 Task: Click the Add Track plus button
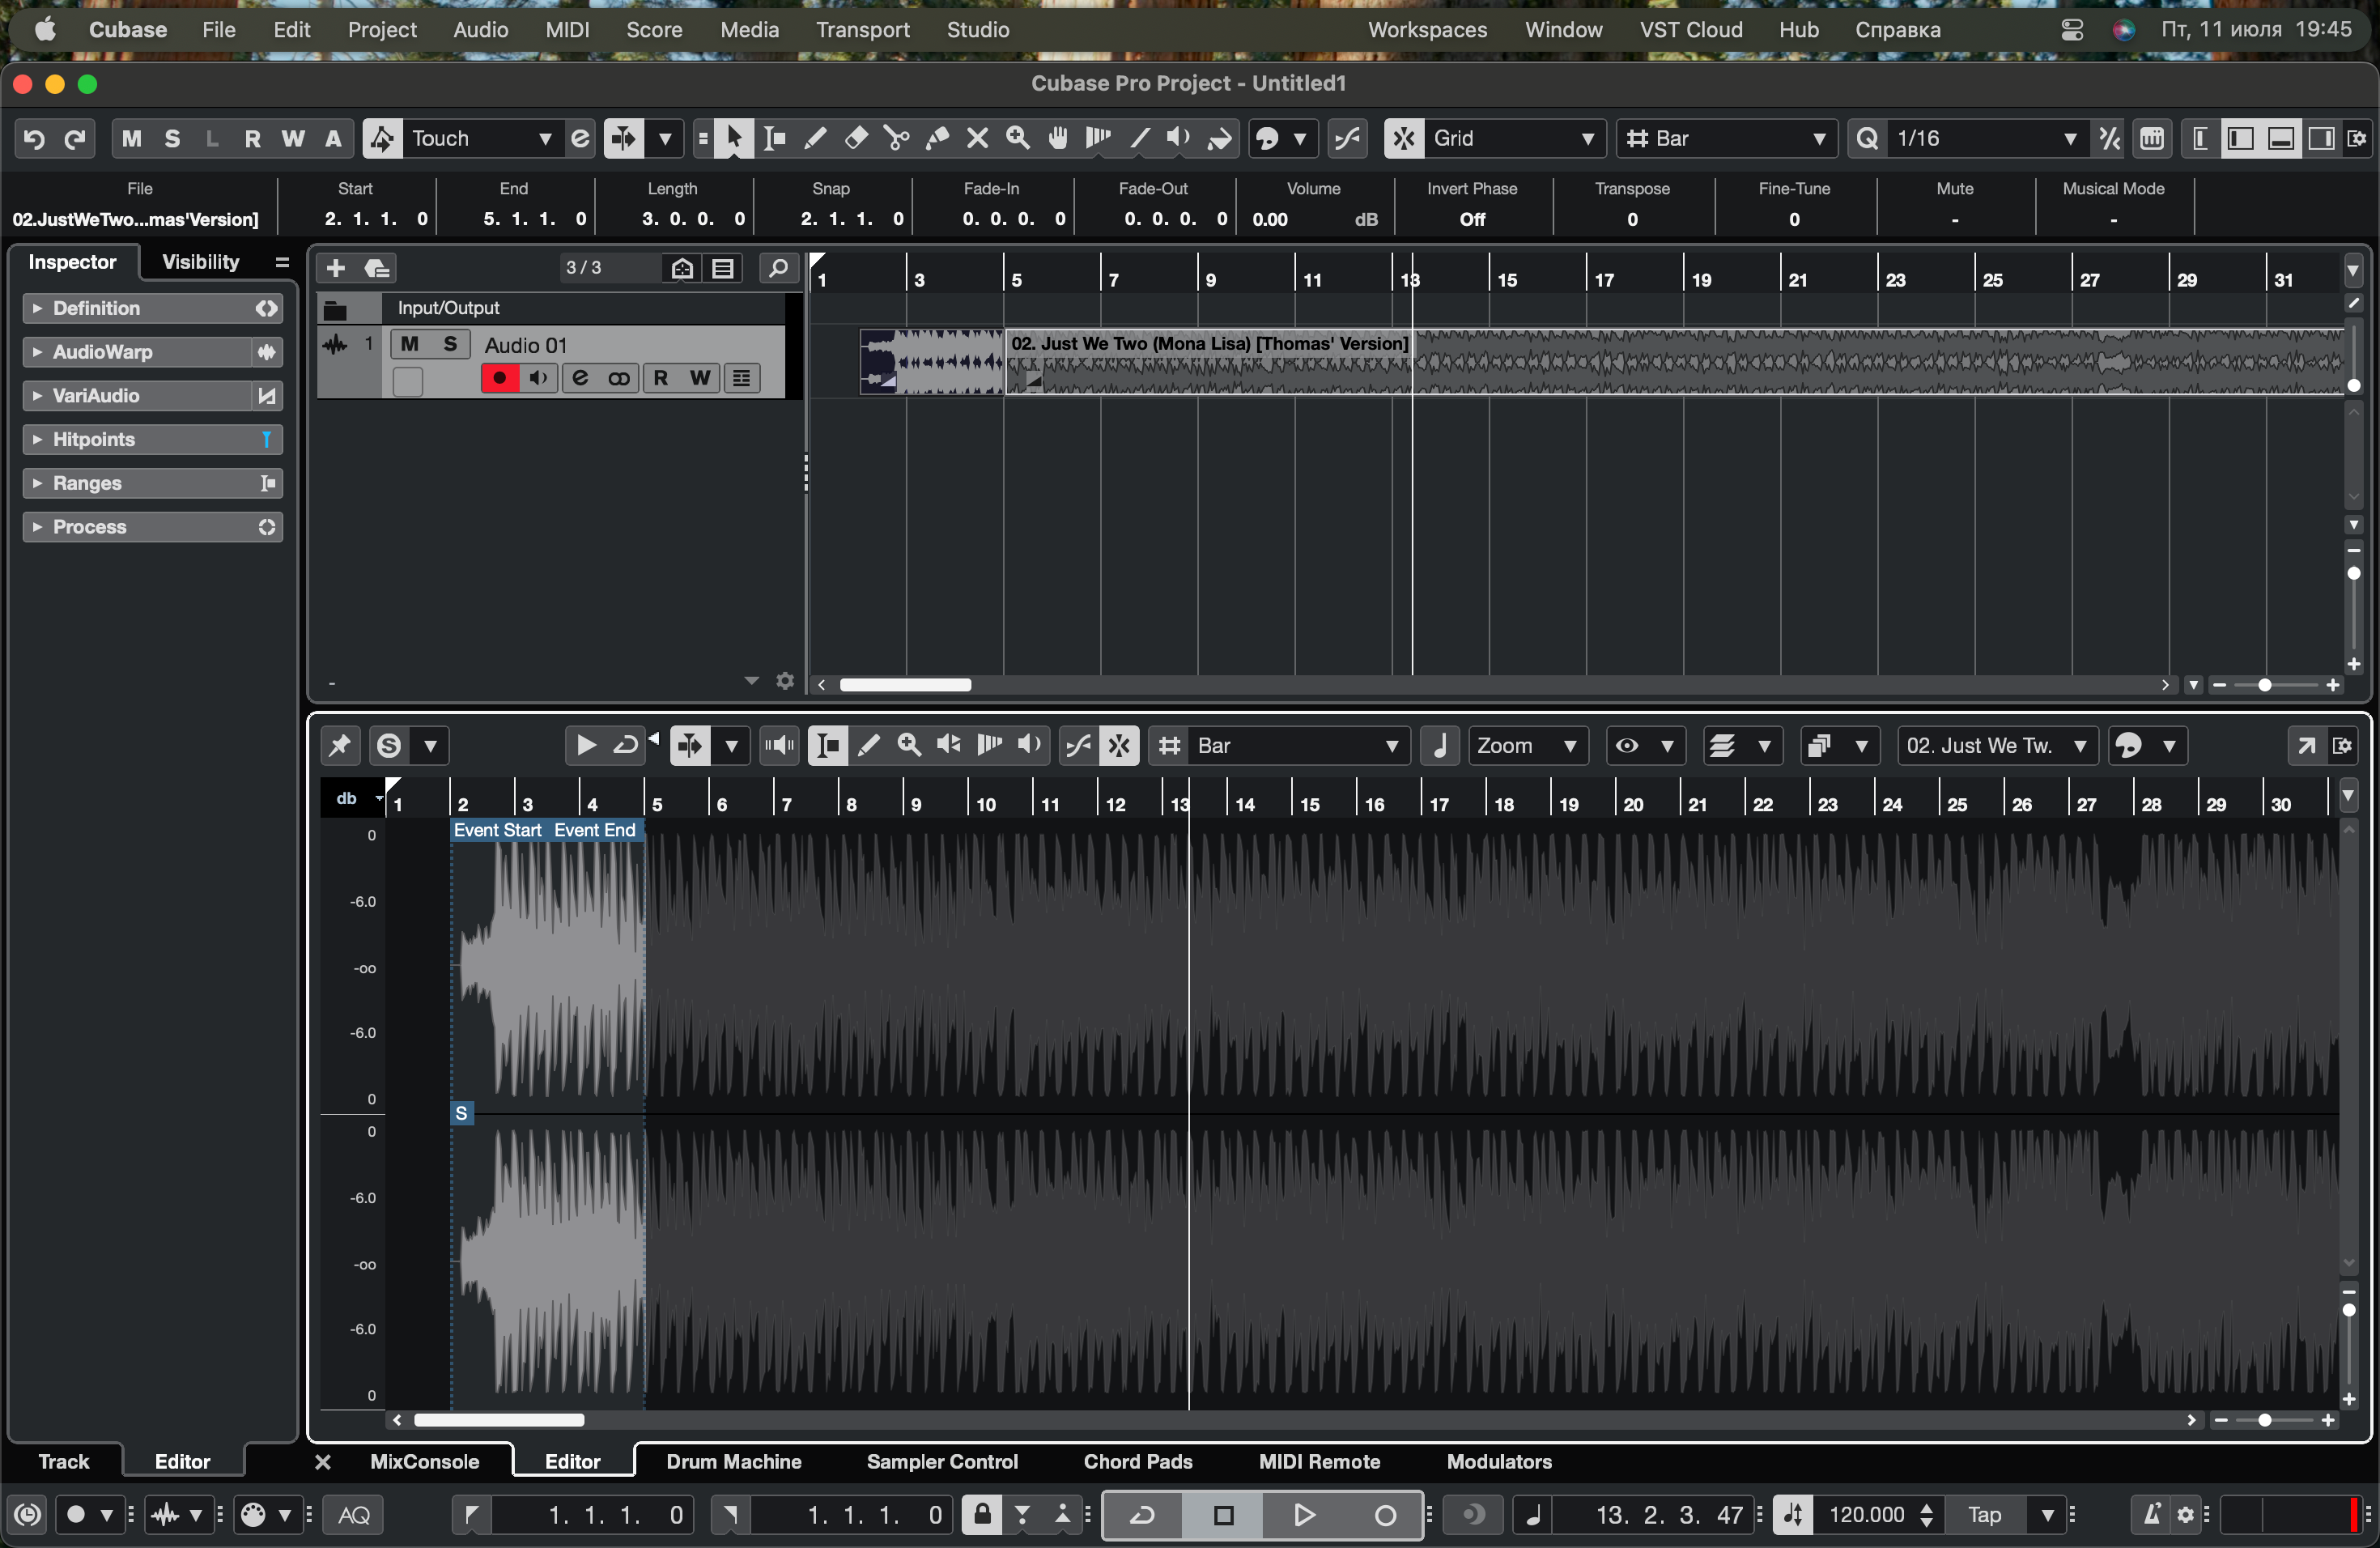tap(336, 268)
